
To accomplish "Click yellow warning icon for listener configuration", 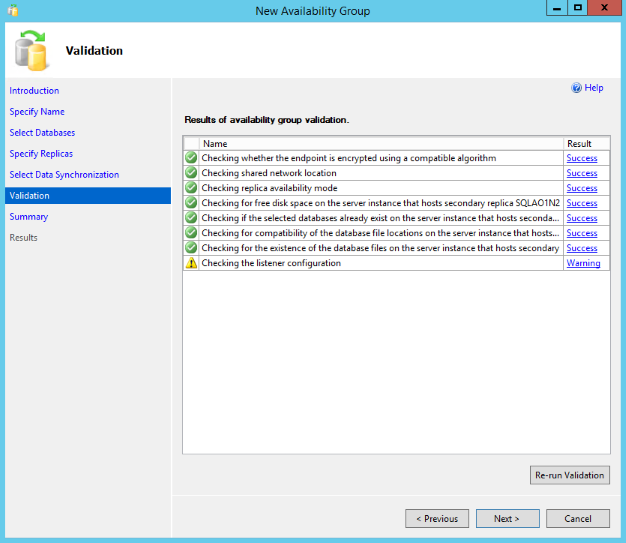I will click(191, 263).
